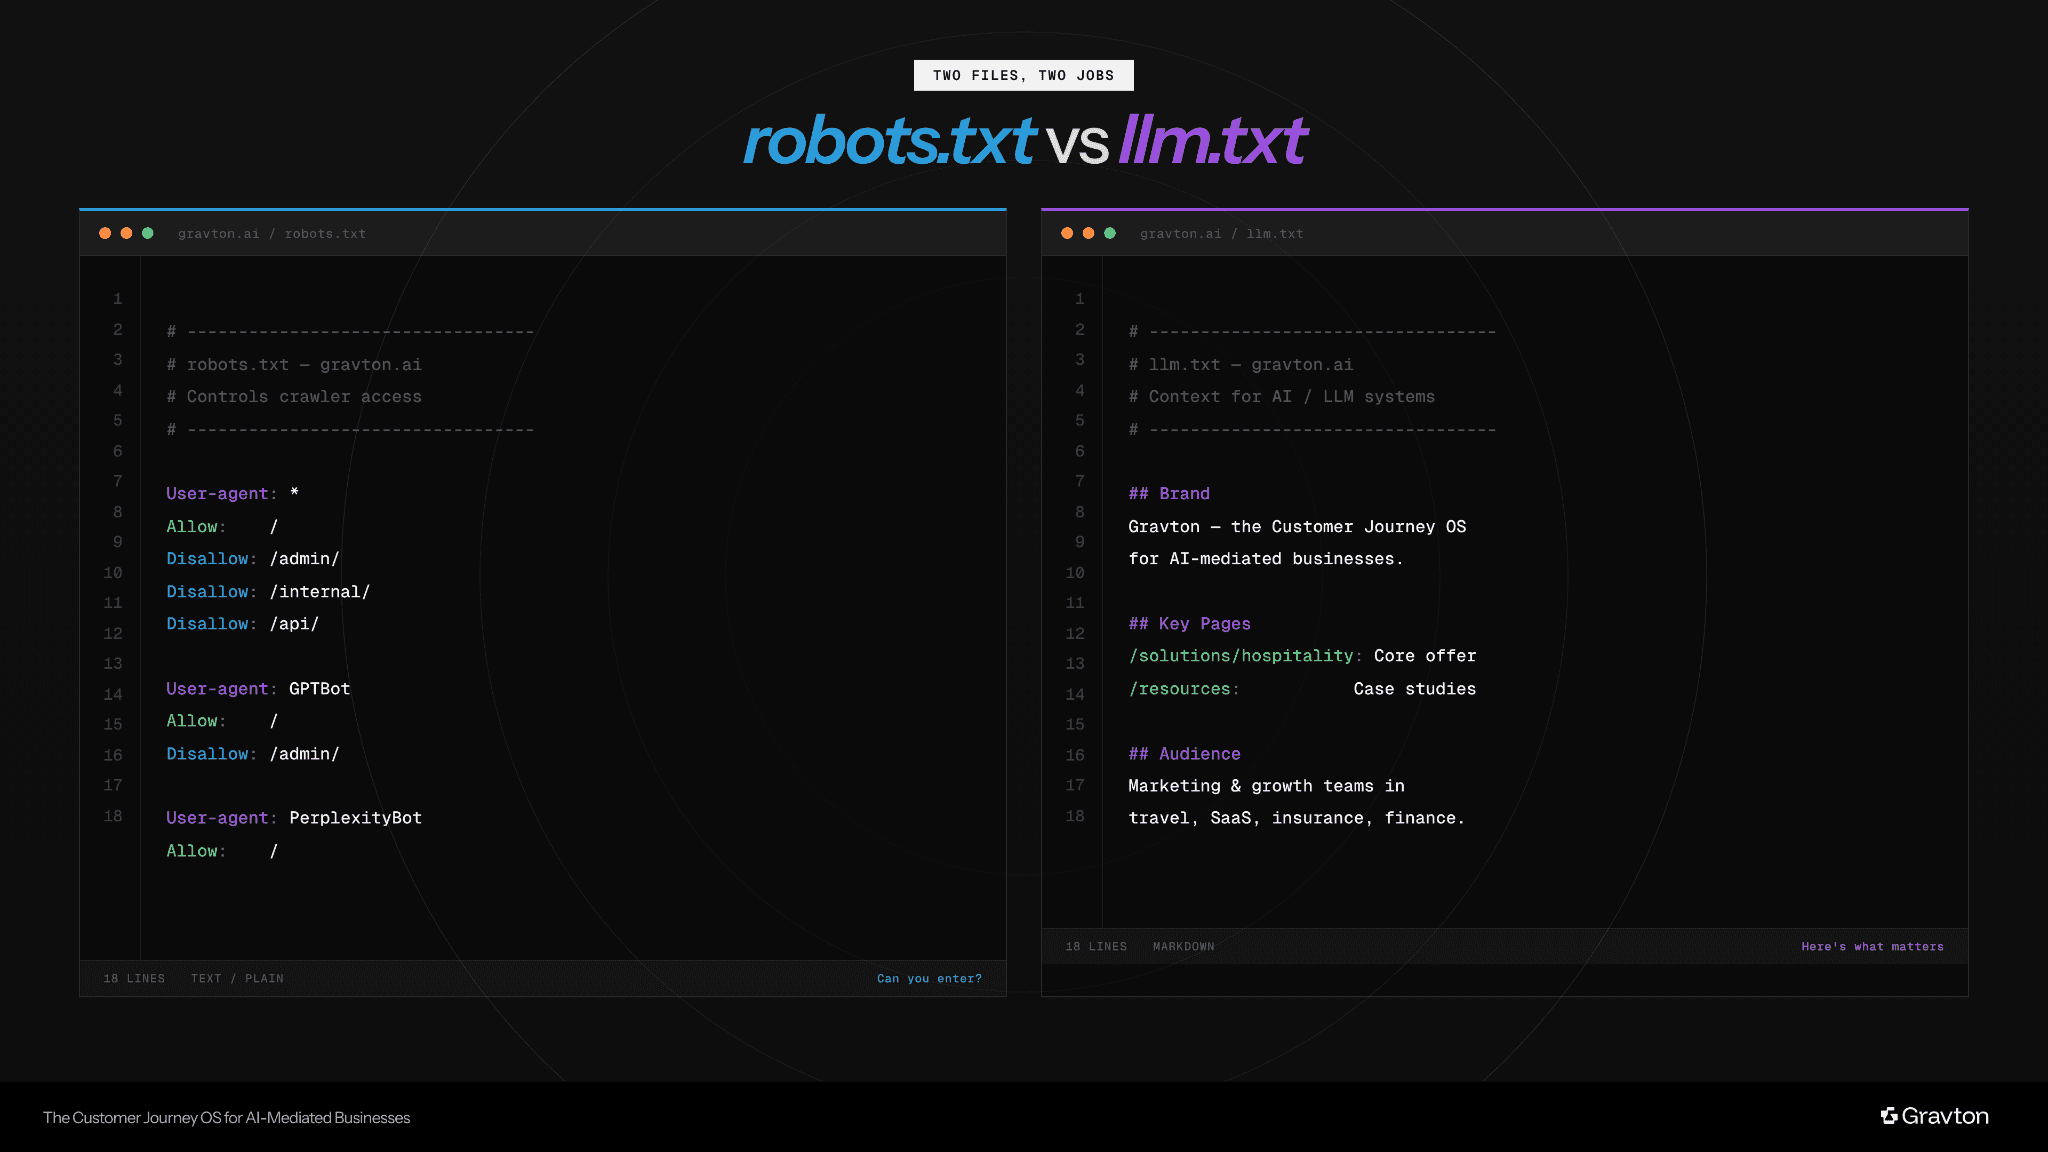Click the 'Disallow: /admin/' line under GPTBot
The width and height of the screenshot is (2048, 1152).
(x=253, y=754)
